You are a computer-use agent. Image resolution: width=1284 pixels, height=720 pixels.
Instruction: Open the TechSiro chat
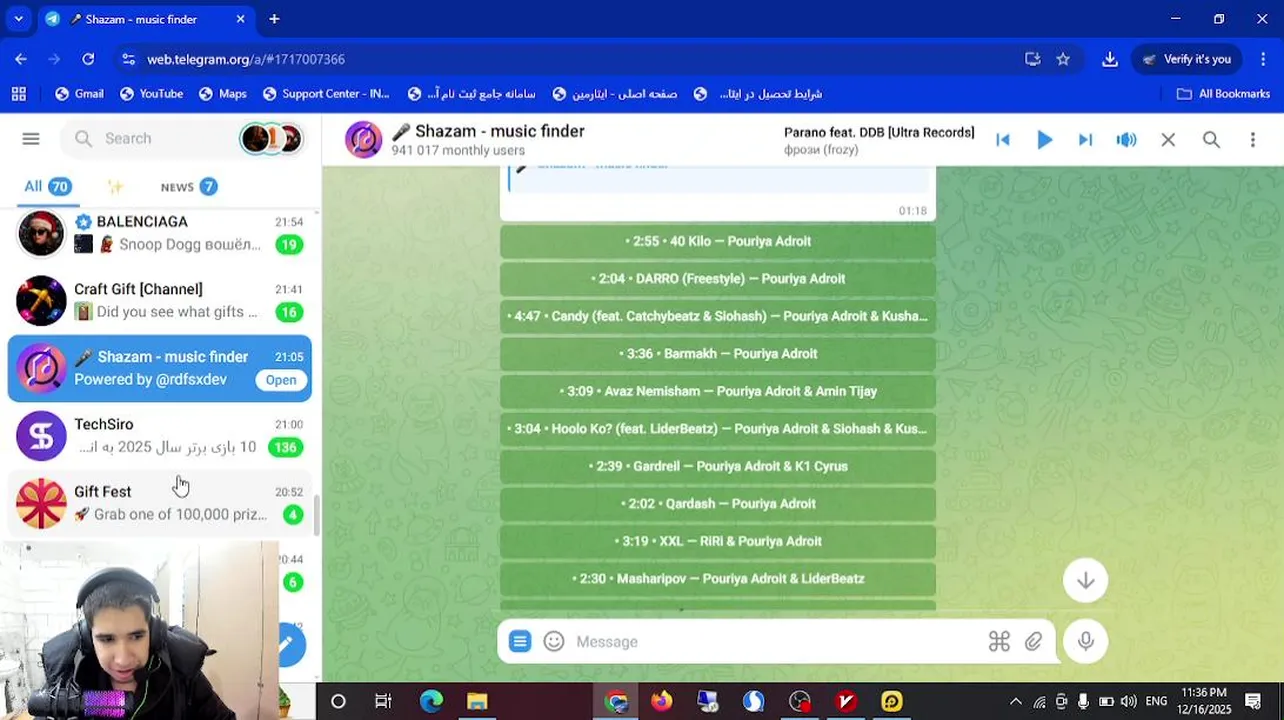pyautogui.click(x=160, y=435)
